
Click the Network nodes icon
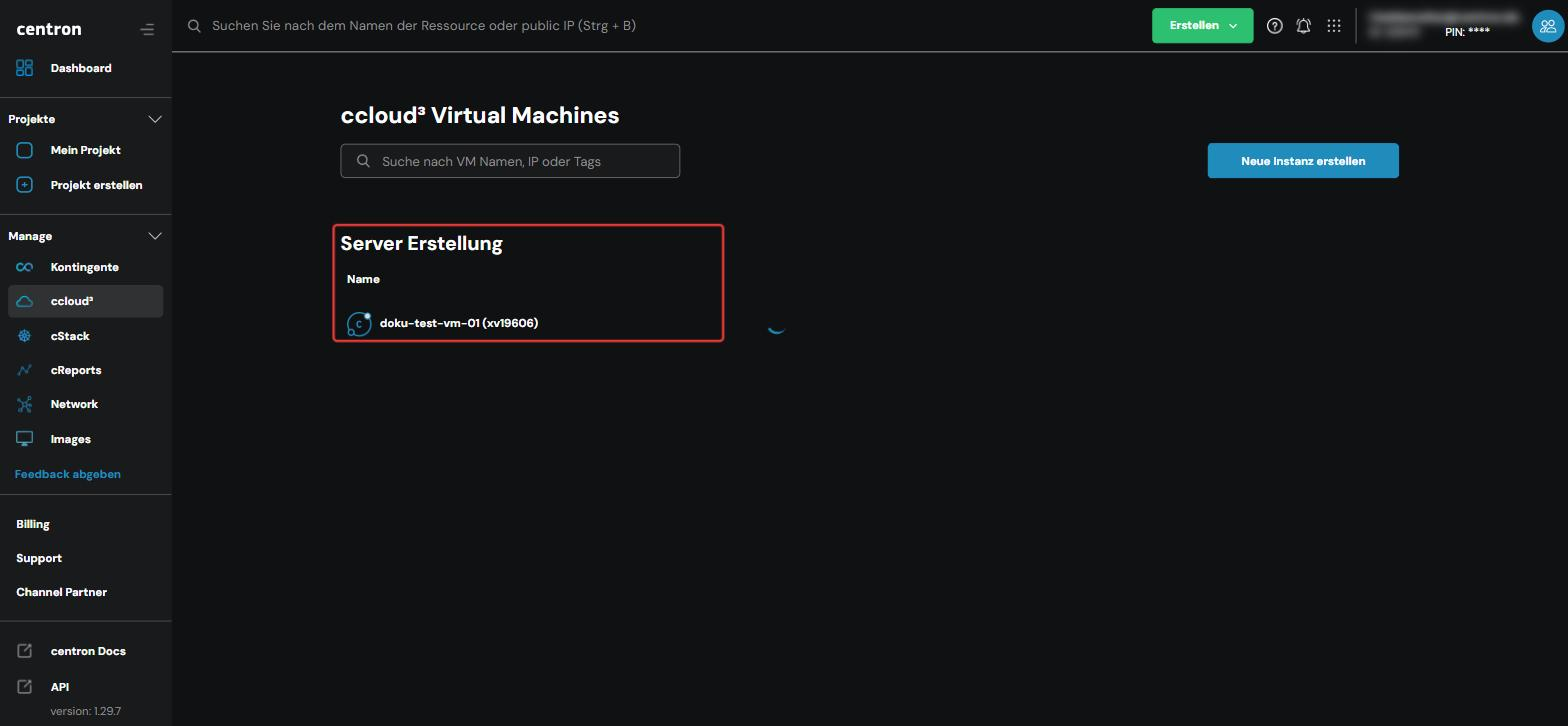pyautogui.click(x=25, y=404)
